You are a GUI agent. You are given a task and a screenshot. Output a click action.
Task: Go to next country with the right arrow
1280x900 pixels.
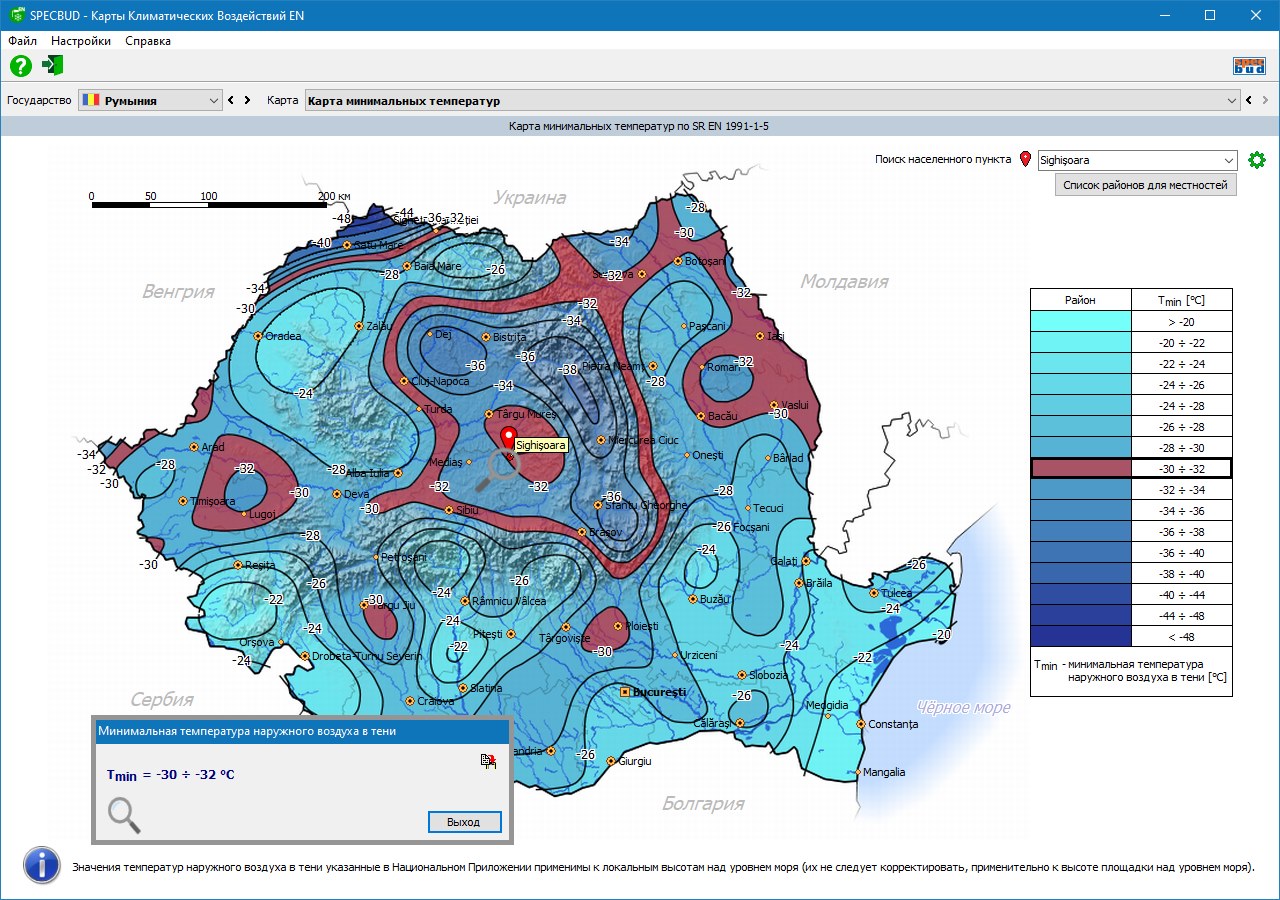pyautogui.click(x=247, y=100)
